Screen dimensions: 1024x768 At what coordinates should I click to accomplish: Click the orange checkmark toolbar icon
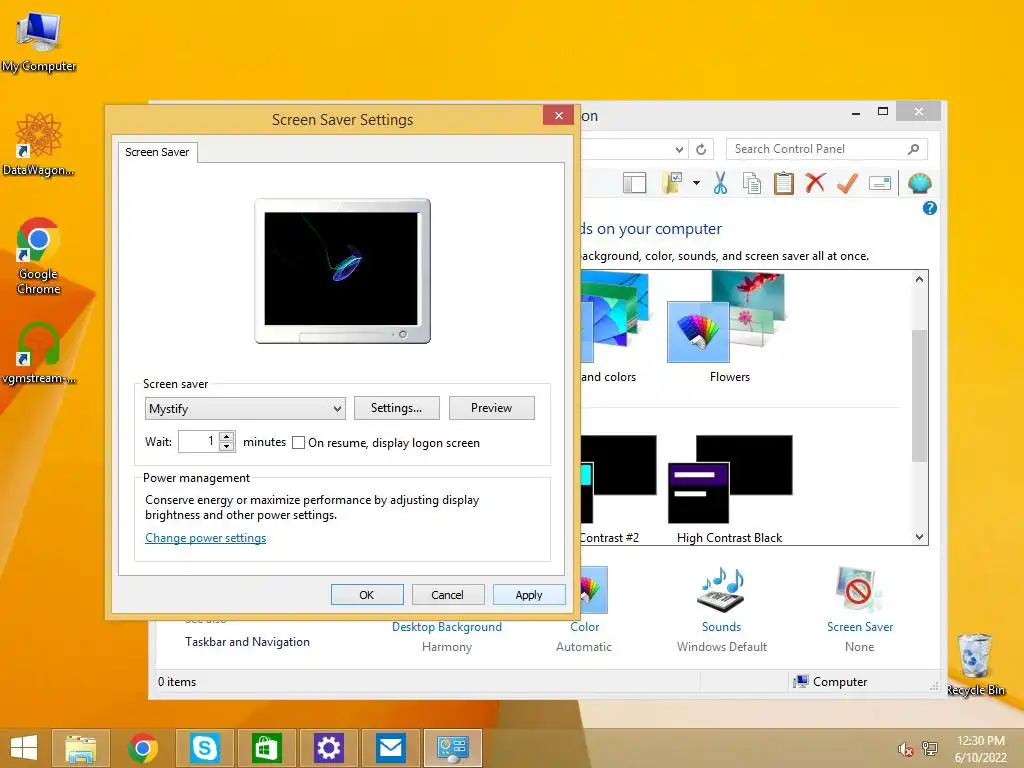point(847,183)
